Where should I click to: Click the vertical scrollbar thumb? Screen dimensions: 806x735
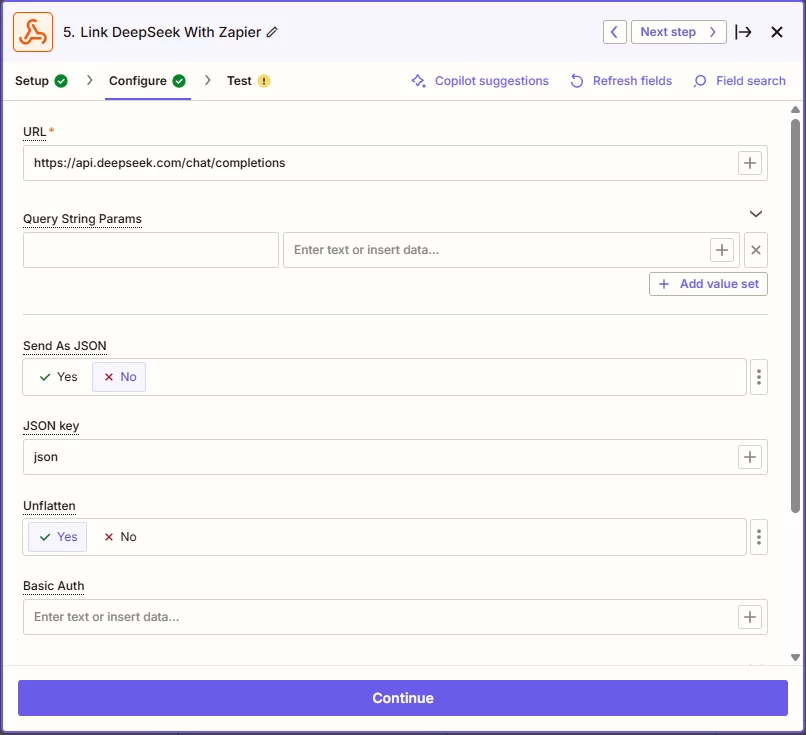pyautogui.click(x=795, y=316)
